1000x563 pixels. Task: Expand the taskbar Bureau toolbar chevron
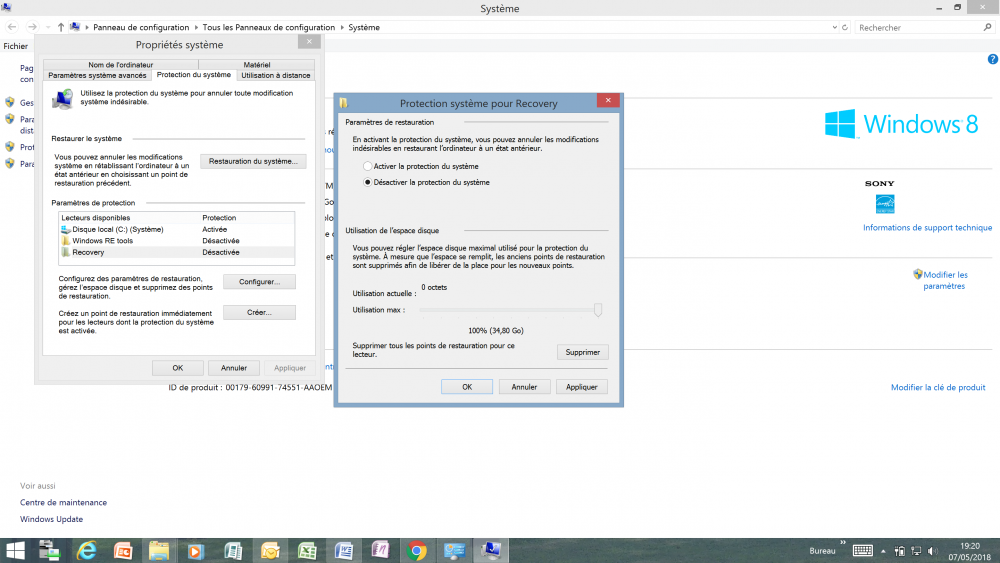[x=843, y=543]
